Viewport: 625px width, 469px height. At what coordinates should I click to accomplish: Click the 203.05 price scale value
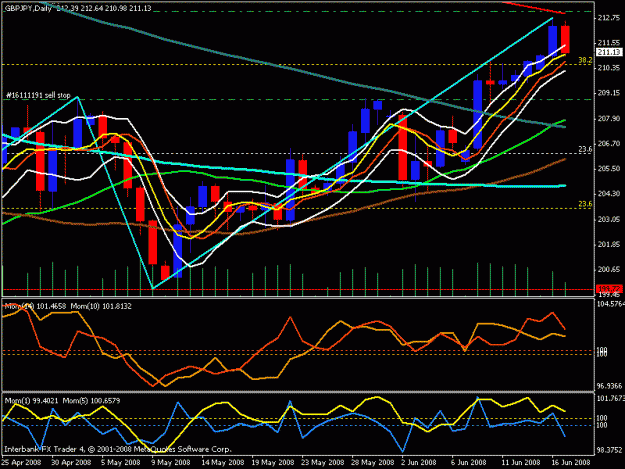click(x=609, y=219)
